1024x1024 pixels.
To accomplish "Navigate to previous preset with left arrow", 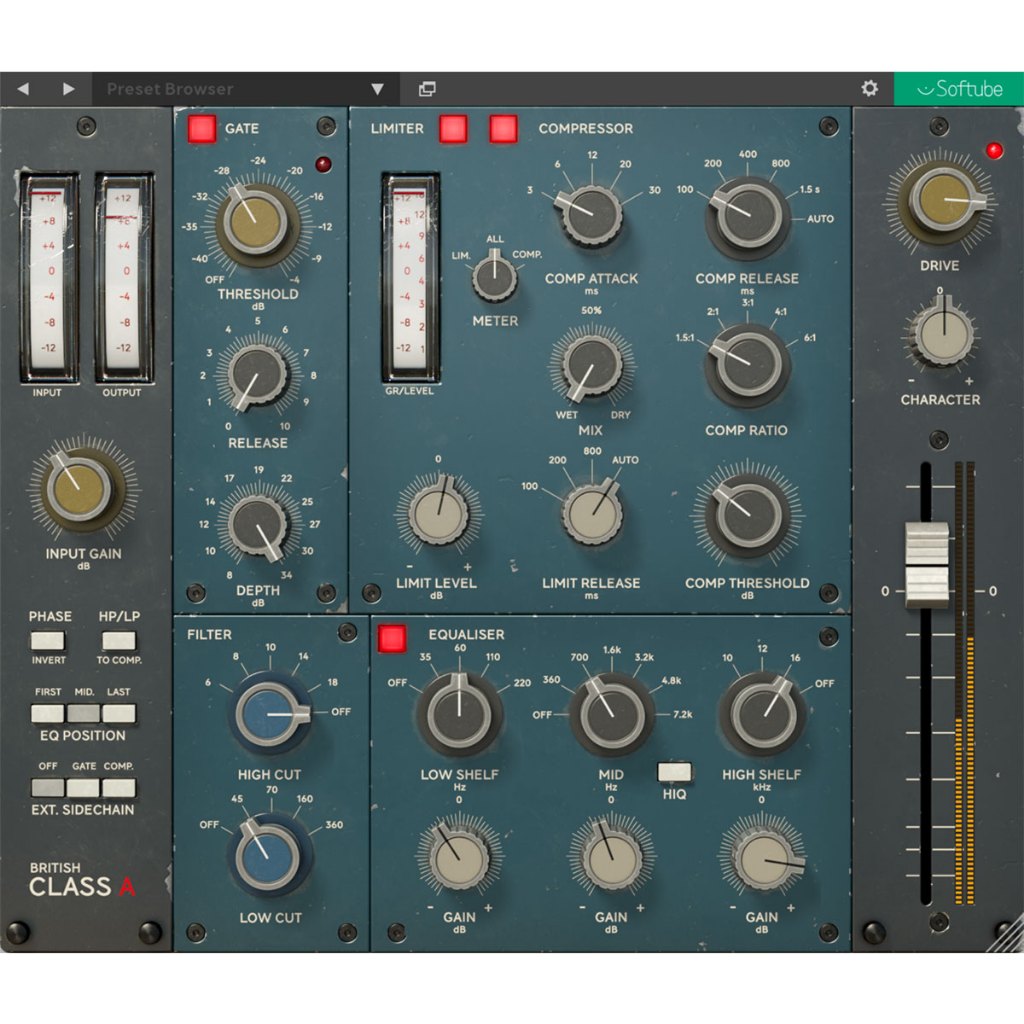I will point(22,88).
